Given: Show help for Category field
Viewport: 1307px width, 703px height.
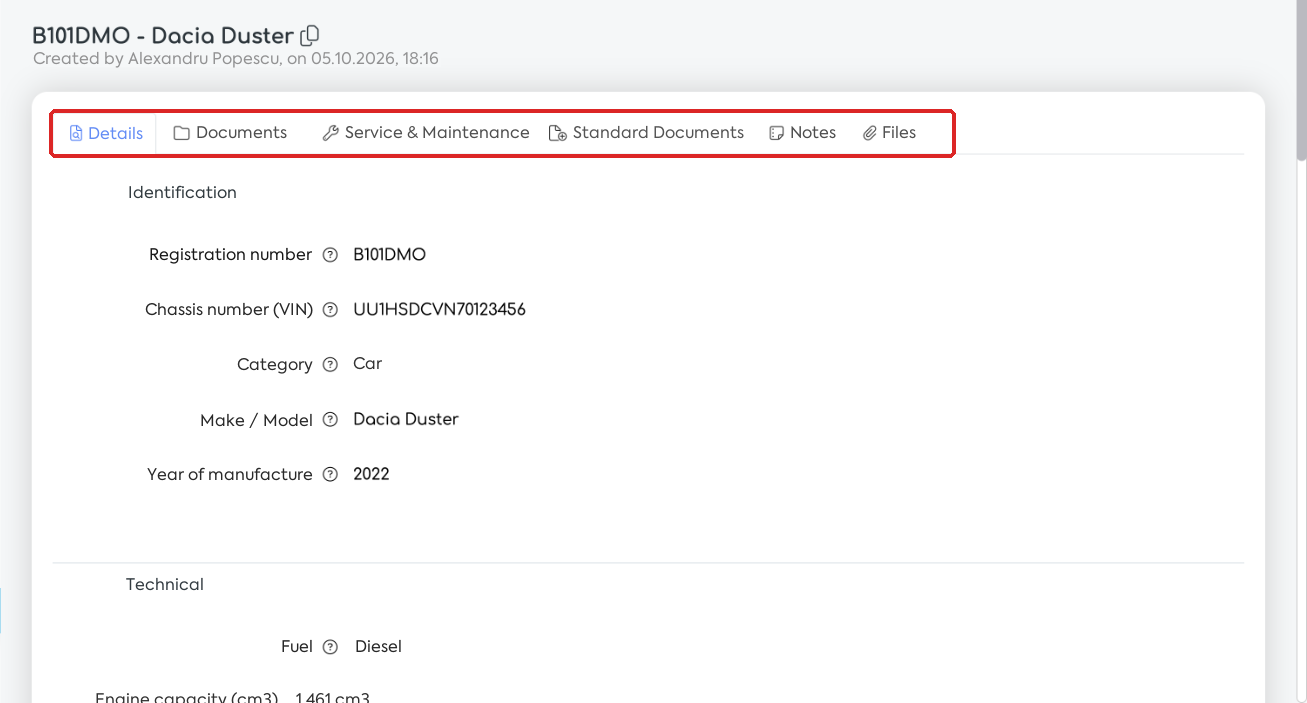Looking at the screenshot, I should [x=330, y=365].
